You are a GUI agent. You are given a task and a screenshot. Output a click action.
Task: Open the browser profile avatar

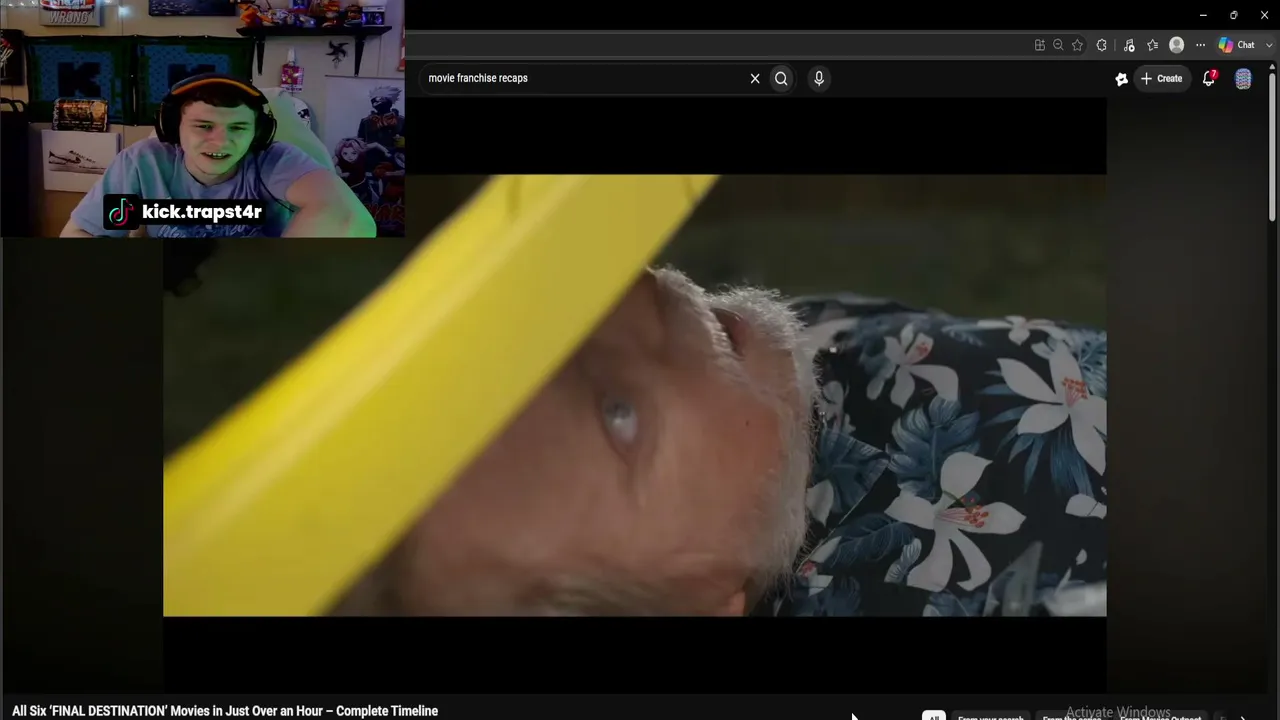click(x=1177, y=45)
